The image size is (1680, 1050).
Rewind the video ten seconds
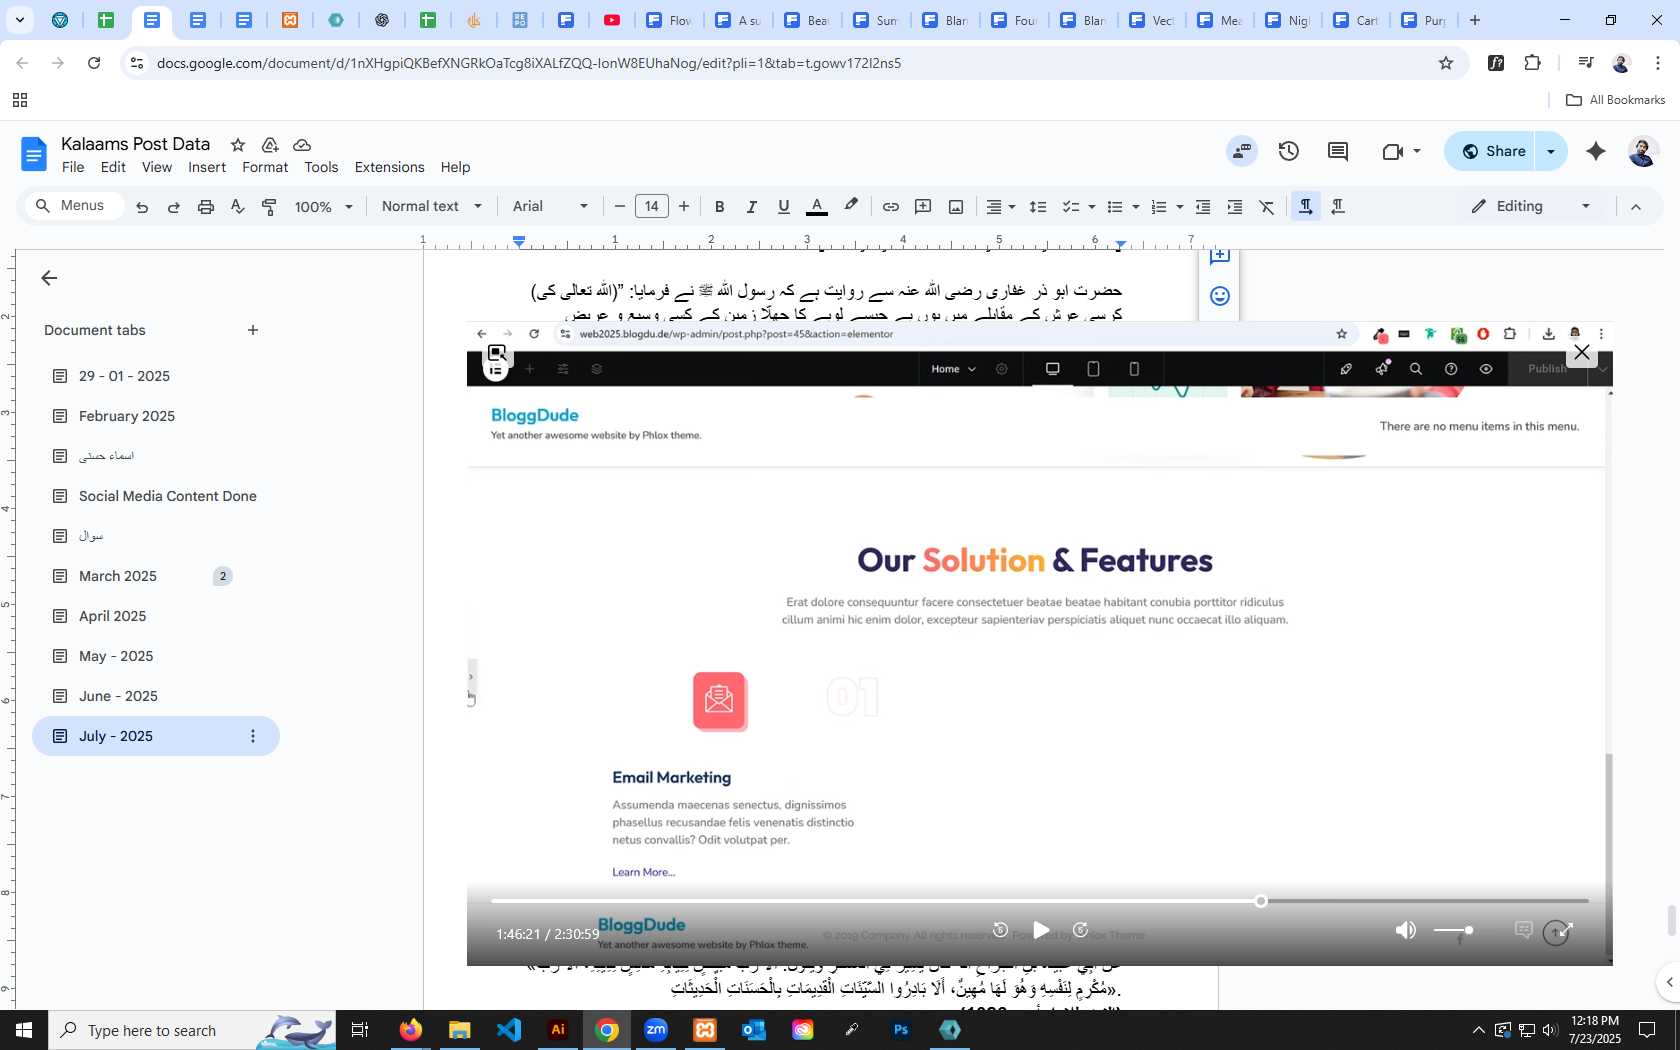pyautogui.click(x=1000, y=930)
